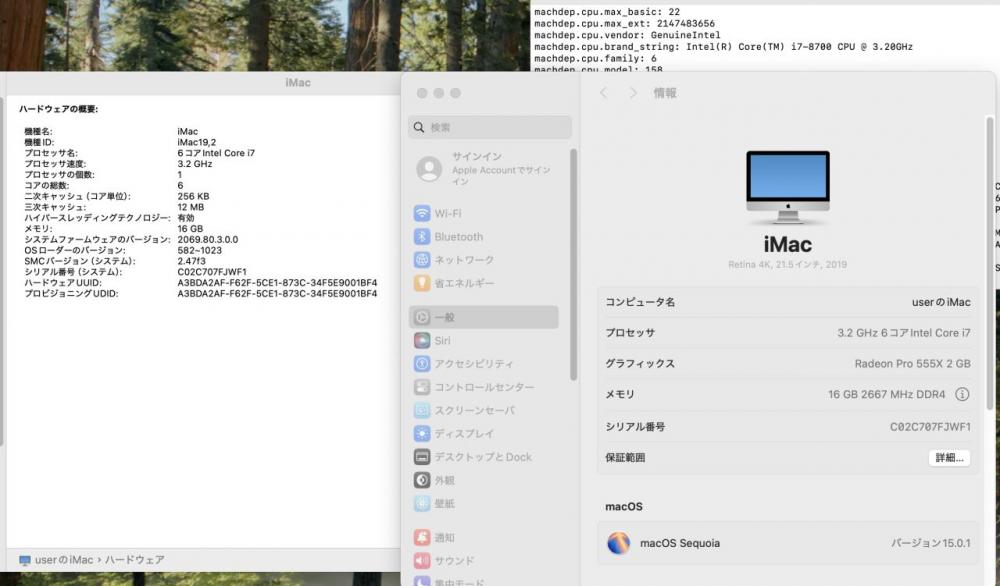Select ネットワーク label in sidebar
Image resolution: width=1000 pixels, height=586 pixels.
point(464,260)
